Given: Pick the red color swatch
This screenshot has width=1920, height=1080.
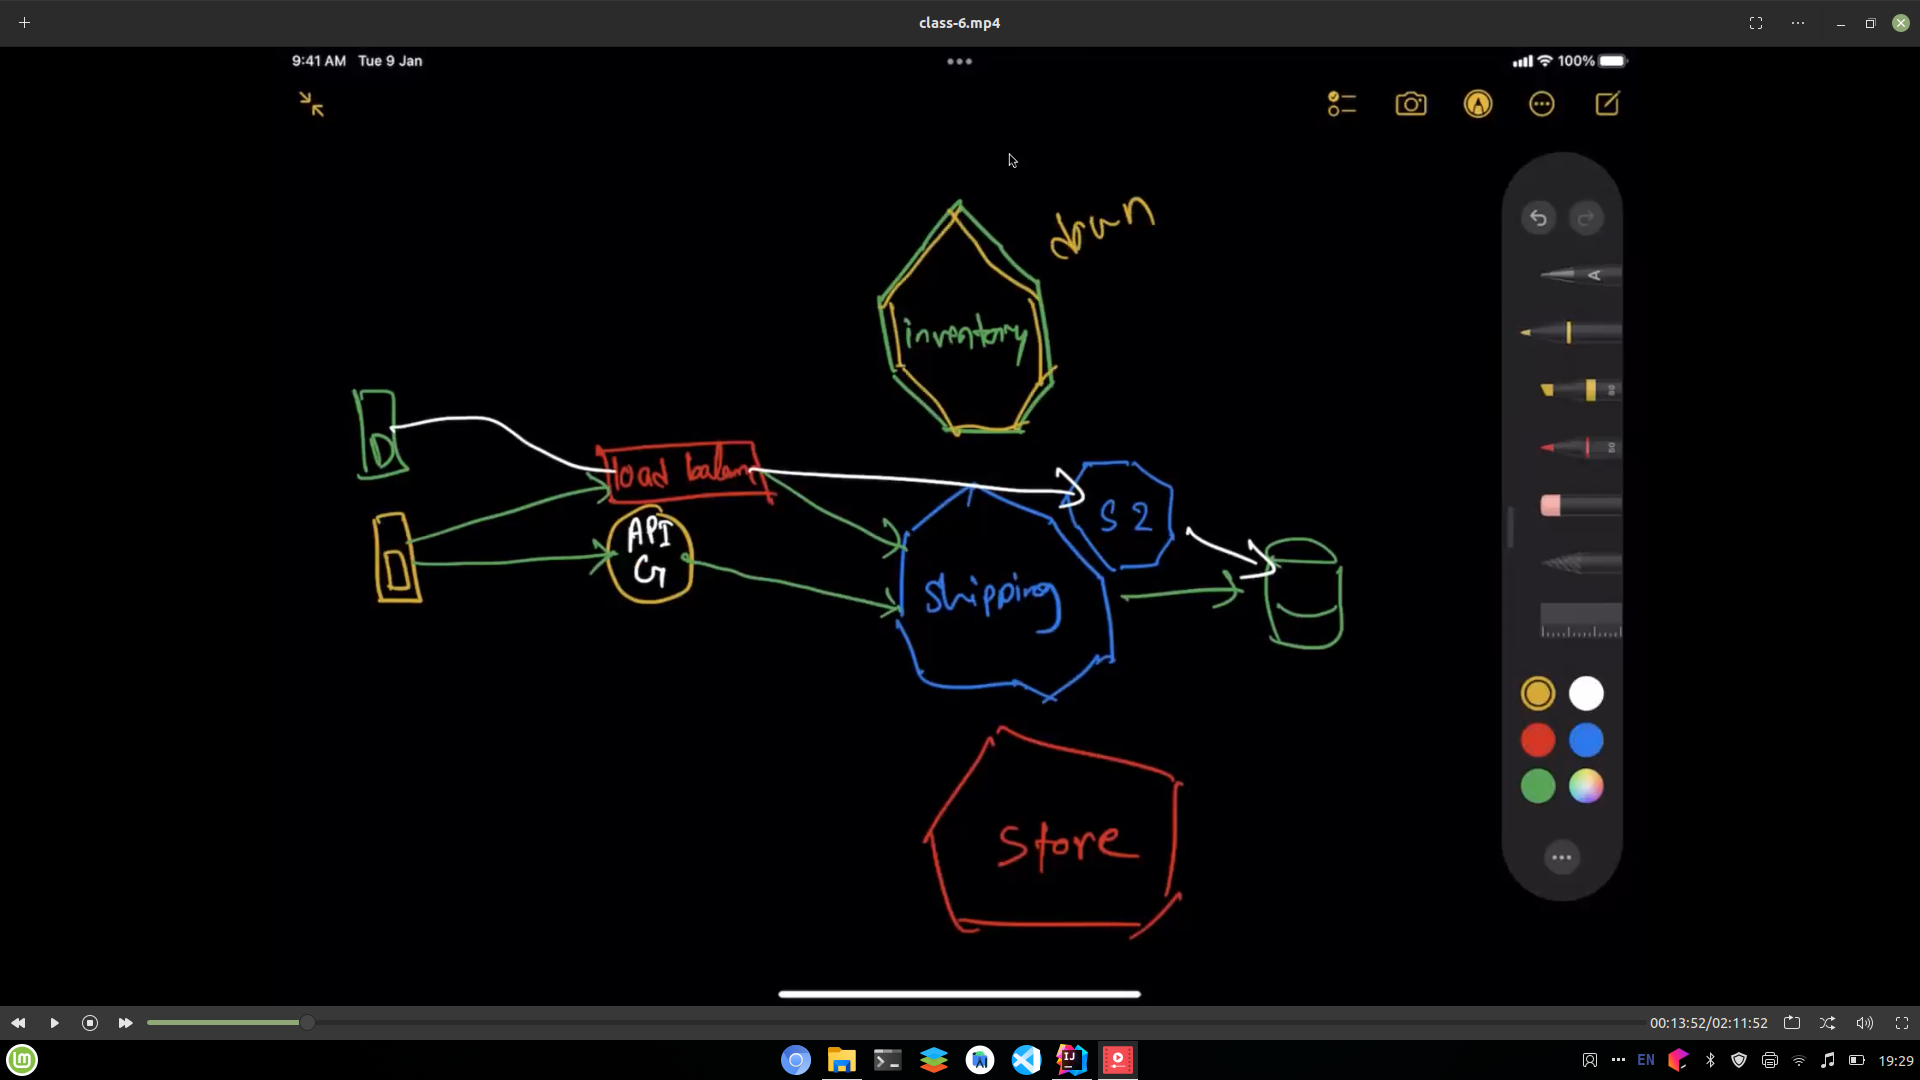Looking at the screenshot, I should tap(1538, 740).
